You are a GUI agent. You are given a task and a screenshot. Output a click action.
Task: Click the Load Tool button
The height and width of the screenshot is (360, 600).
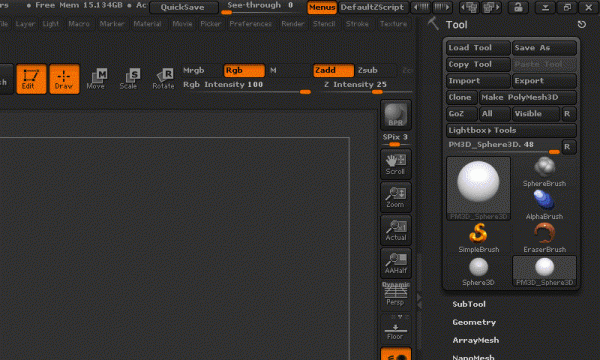click(478, 48)
